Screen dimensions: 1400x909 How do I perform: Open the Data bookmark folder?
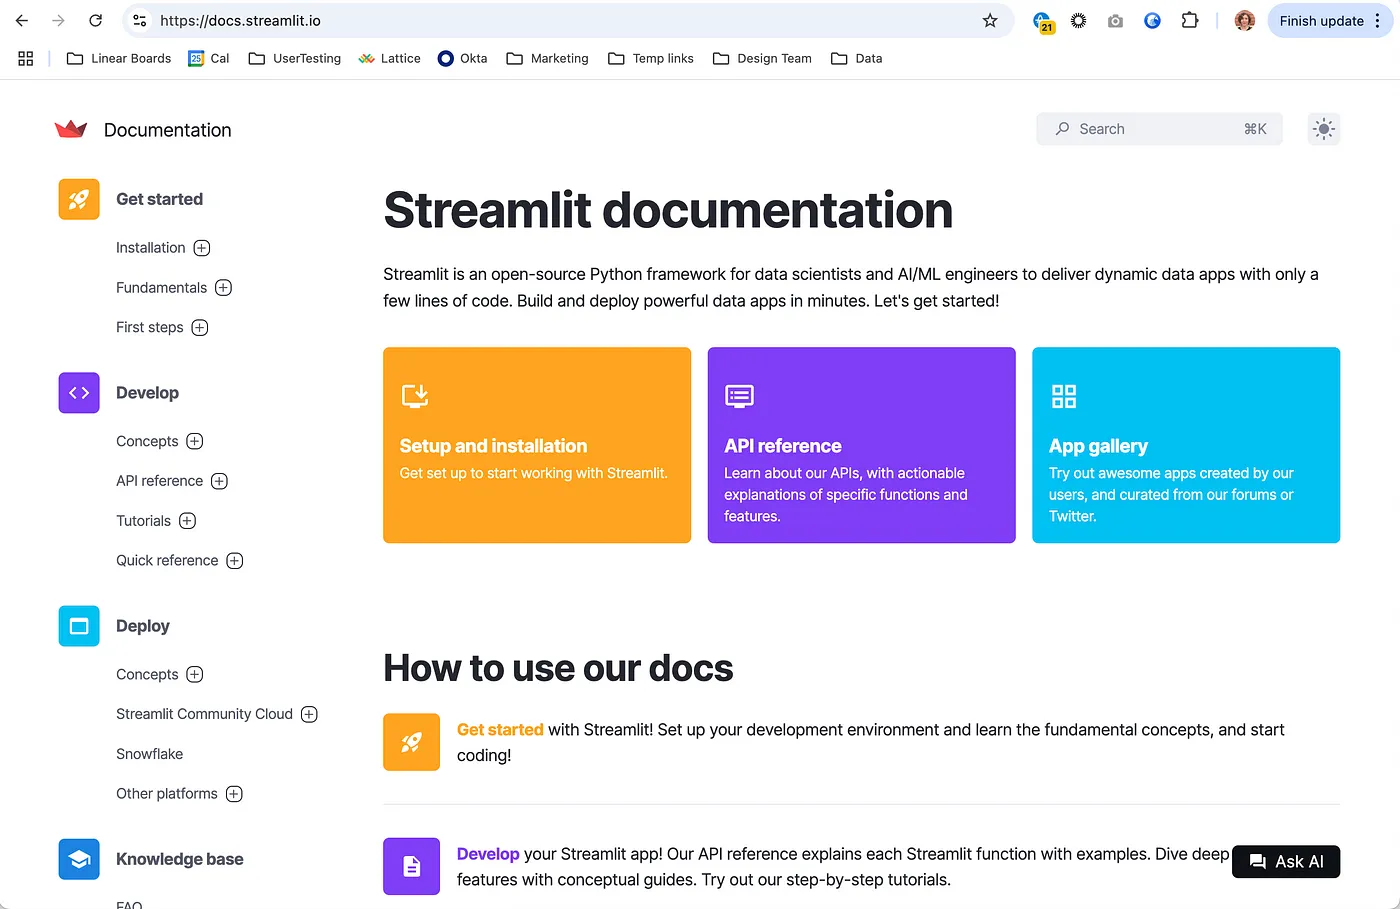pyautogui.click(x=857, y=58)
